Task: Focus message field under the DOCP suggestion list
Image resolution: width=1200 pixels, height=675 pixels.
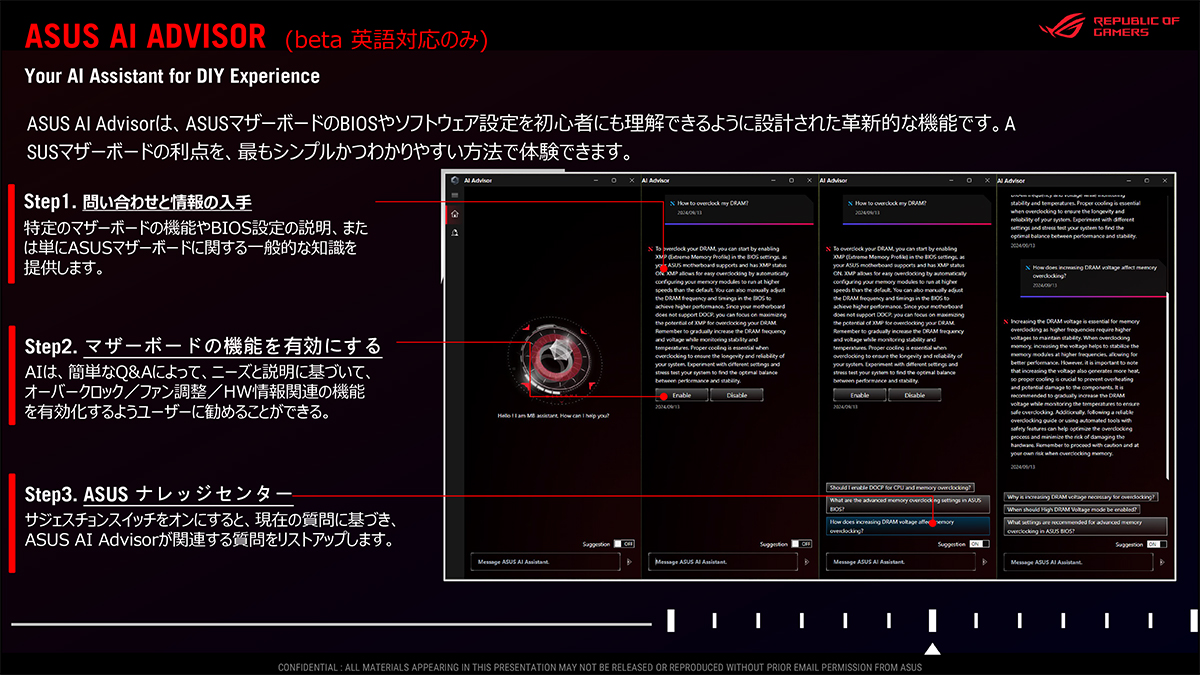Action: tap(902, 562)
